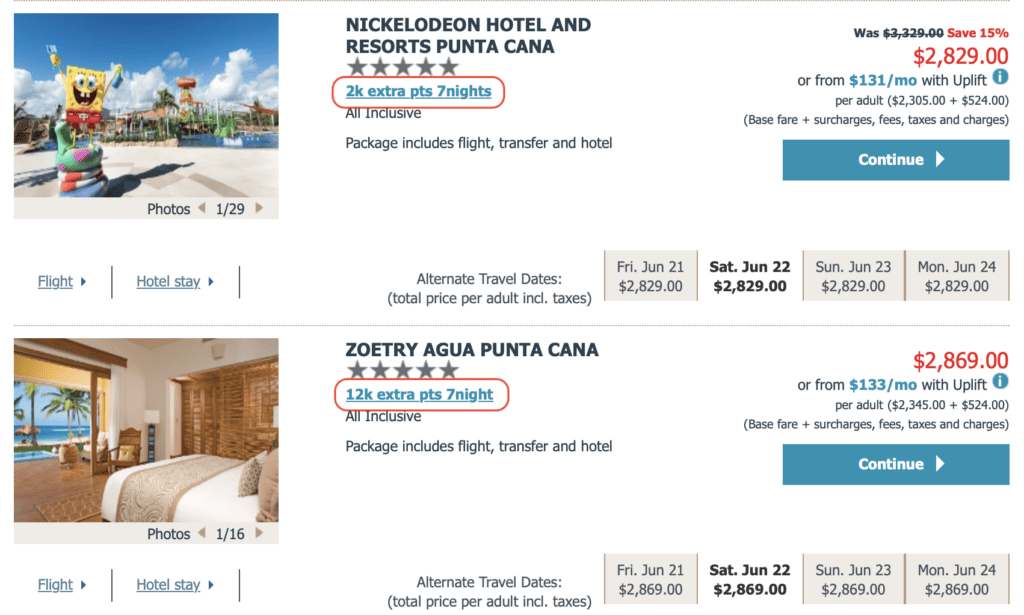The width and height of the screenshot is (1024, 615).
Task: Continue with the Nickelodeon $2,829 package
Action: tap(895, 160)
